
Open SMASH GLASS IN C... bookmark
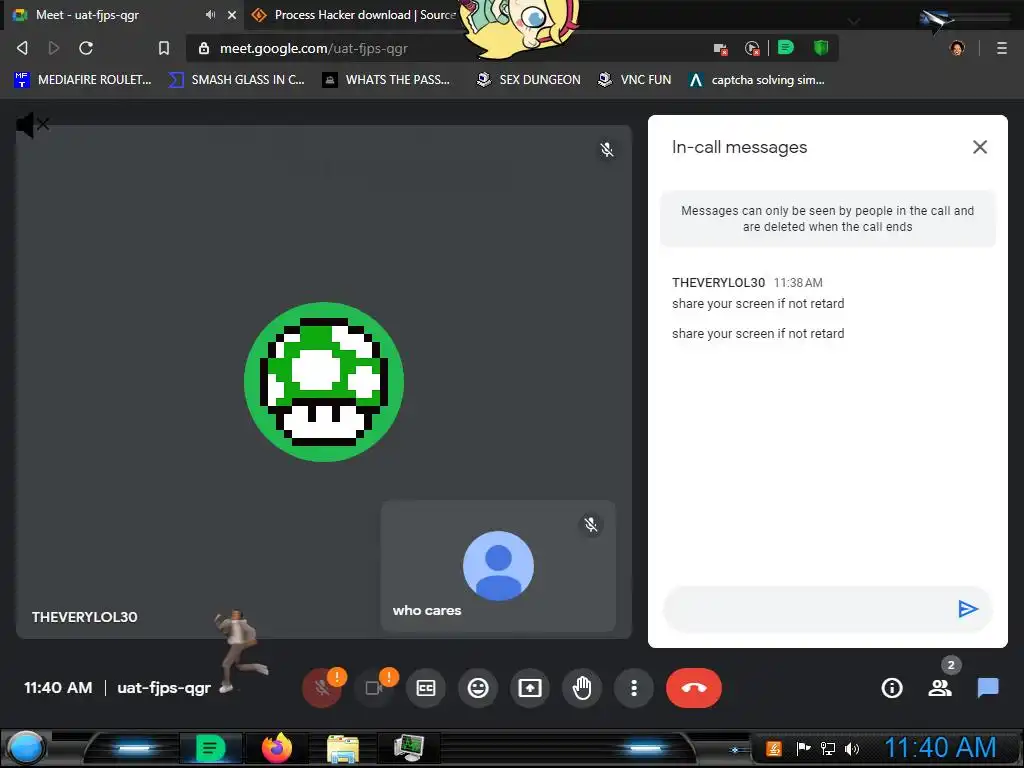[x=236, y=80]
